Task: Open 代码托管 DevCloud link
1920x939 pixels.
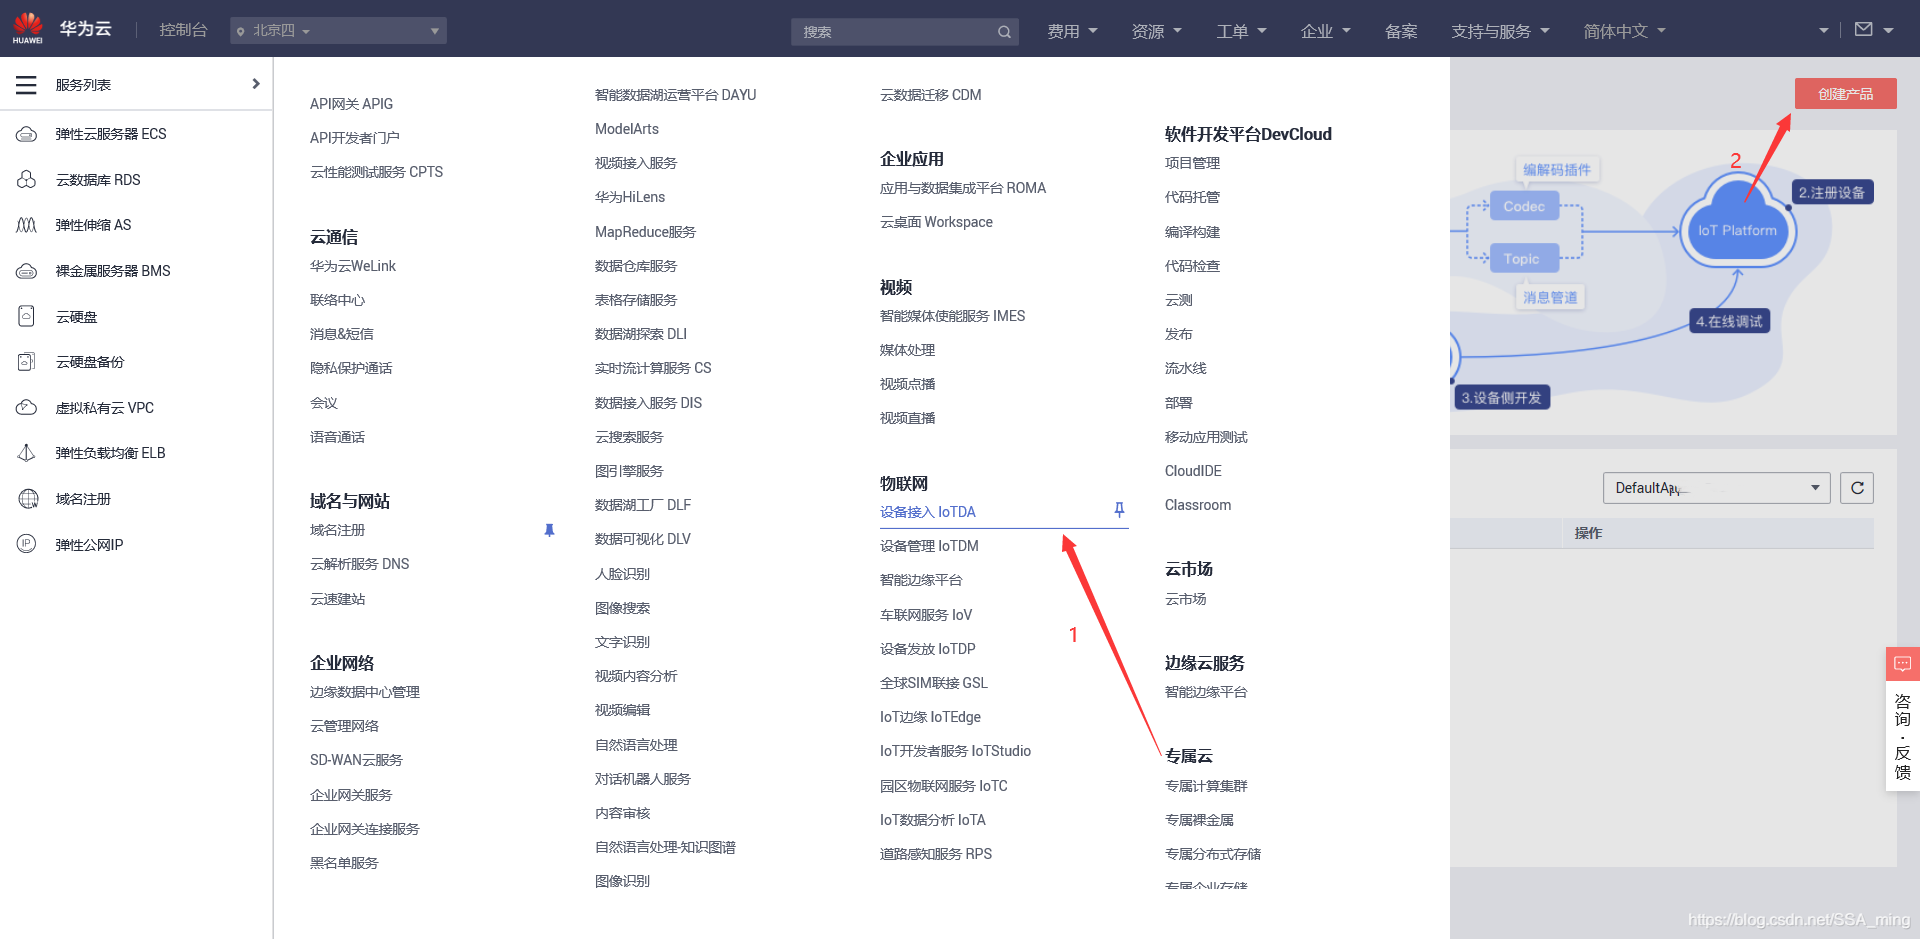Action: [x=1192, y=197]
